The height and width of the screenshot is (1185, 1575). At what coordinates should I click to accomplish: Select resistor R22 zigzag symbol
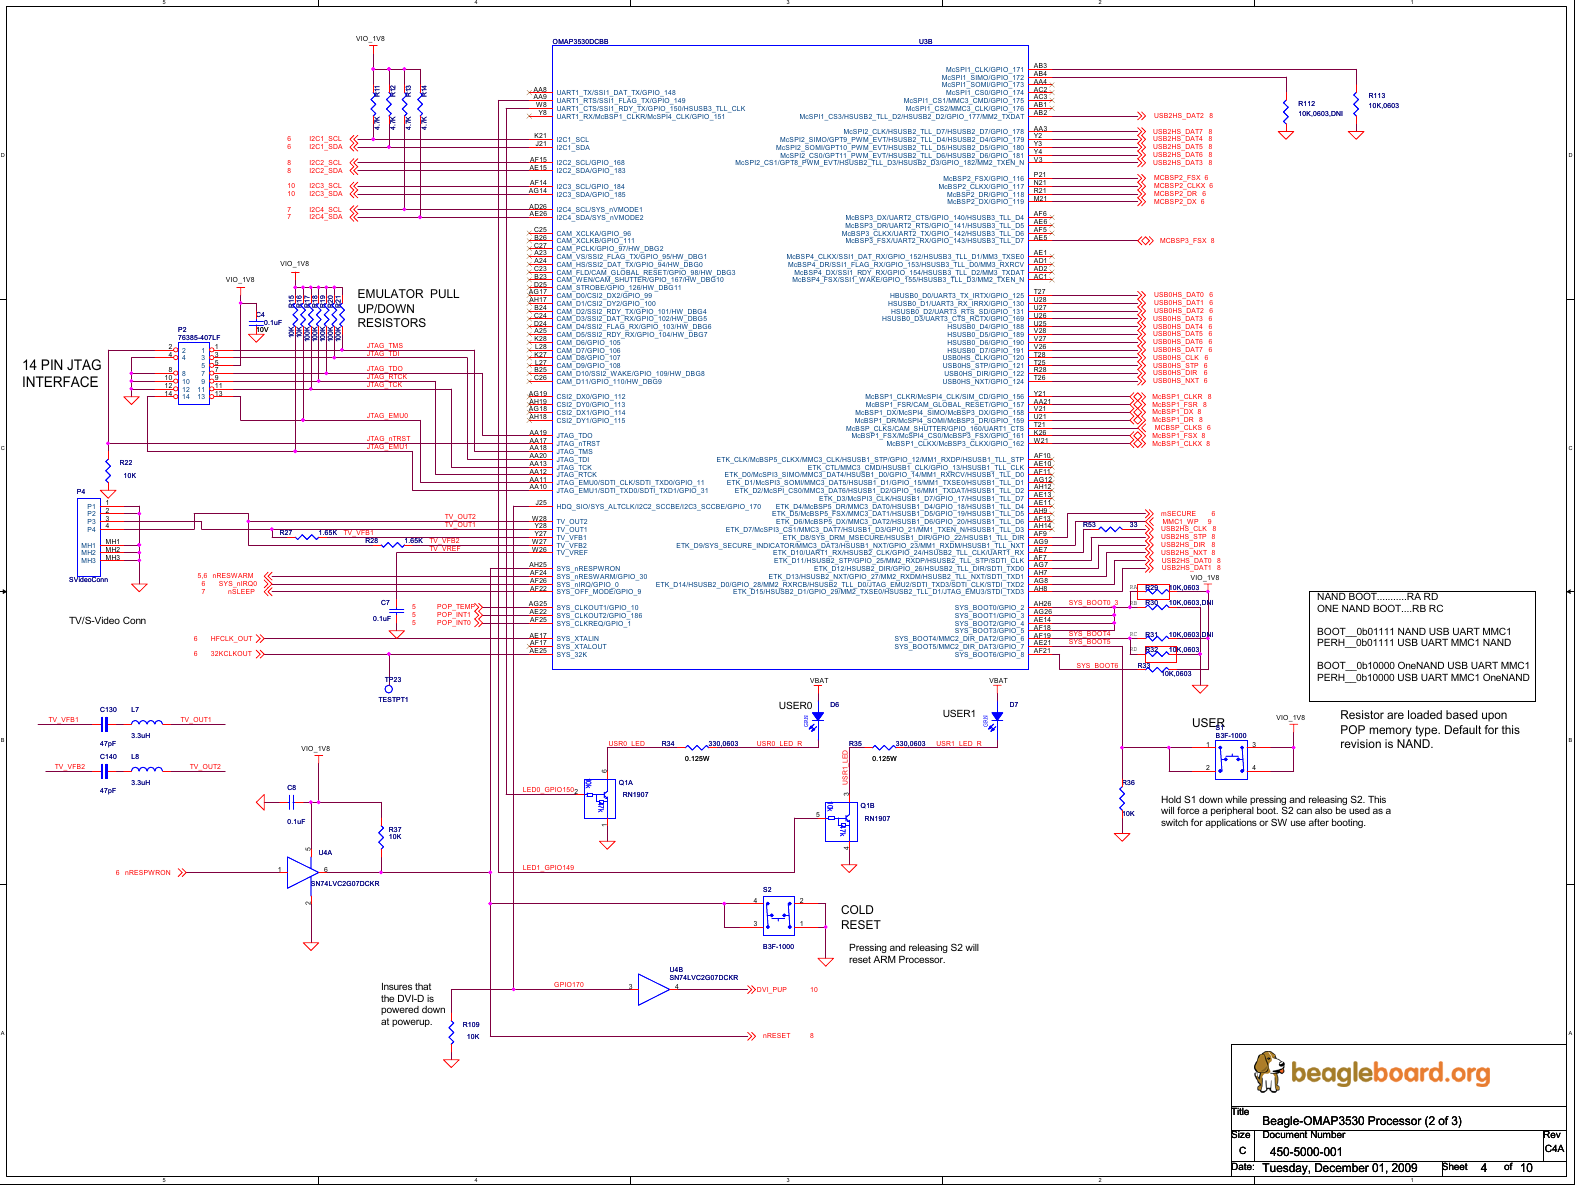tap(108, 468)
